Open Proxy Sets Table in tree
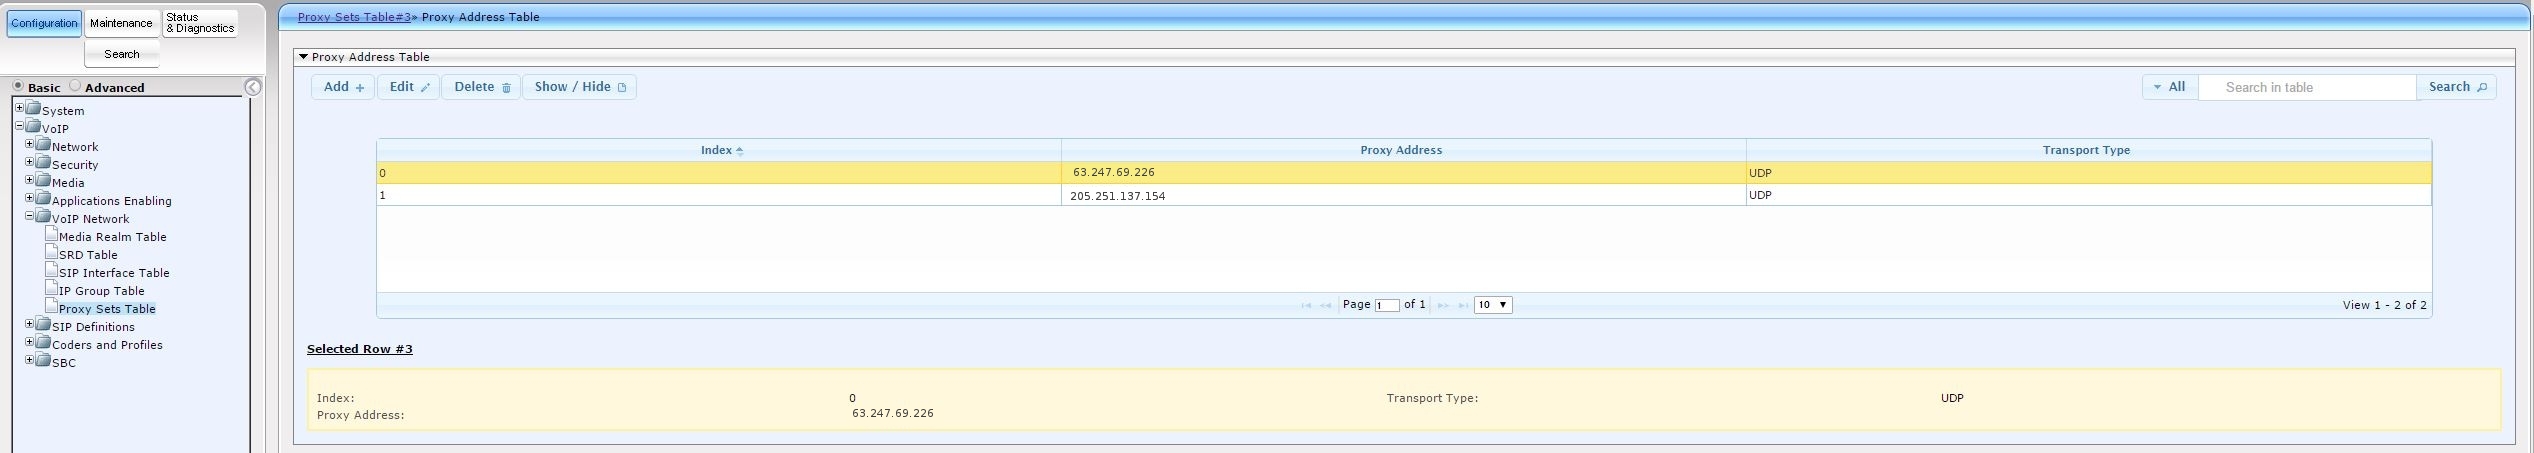 coord(107,309)
